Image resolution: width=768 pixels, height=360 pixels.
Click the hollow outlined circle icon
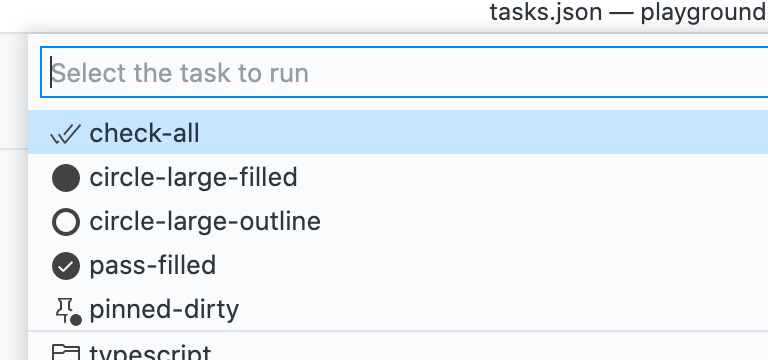pyautogui.click(x=66, y=221)
